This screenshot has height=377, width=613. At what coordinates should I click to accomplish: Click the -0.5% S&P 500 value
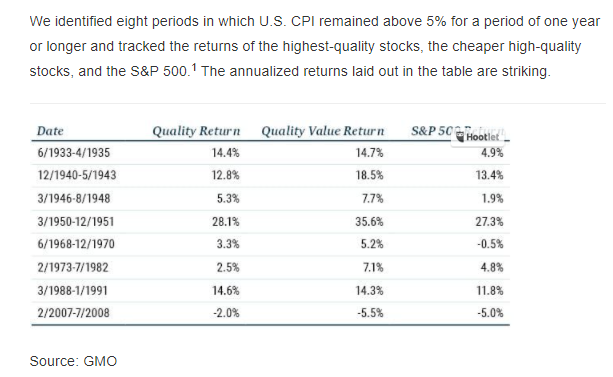490,244
